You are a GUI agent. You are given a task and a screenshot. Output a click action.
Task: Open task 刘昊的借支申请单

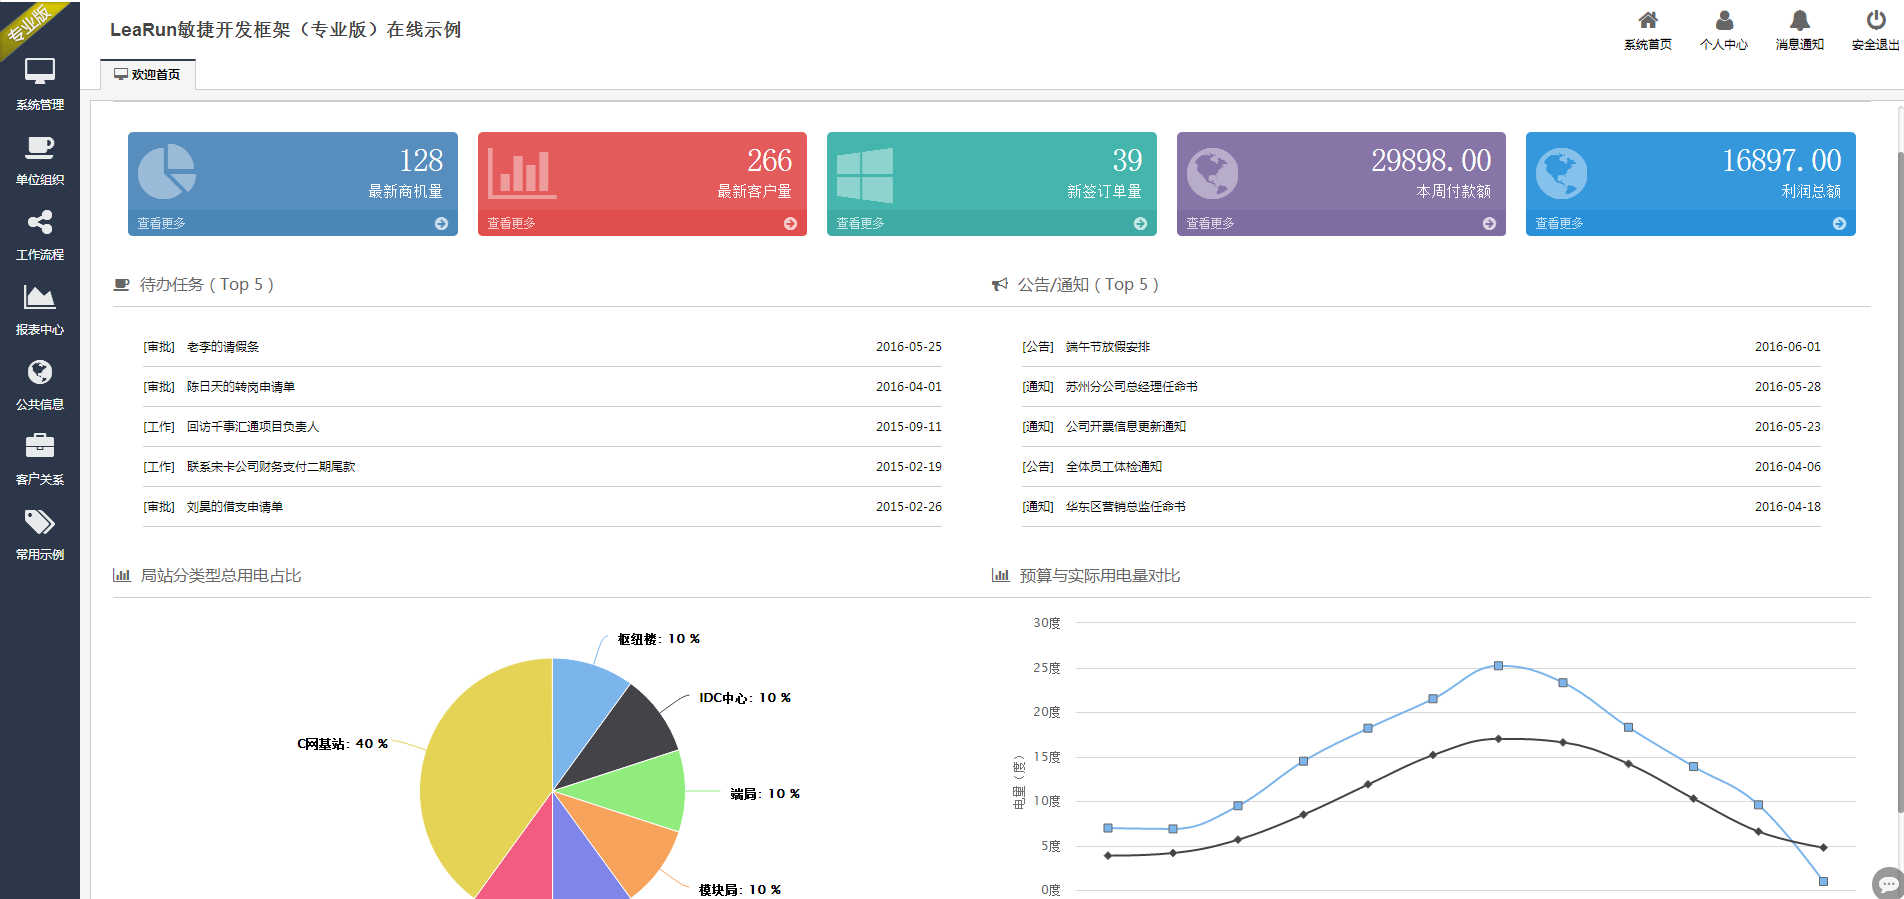(x=235, y=507)
